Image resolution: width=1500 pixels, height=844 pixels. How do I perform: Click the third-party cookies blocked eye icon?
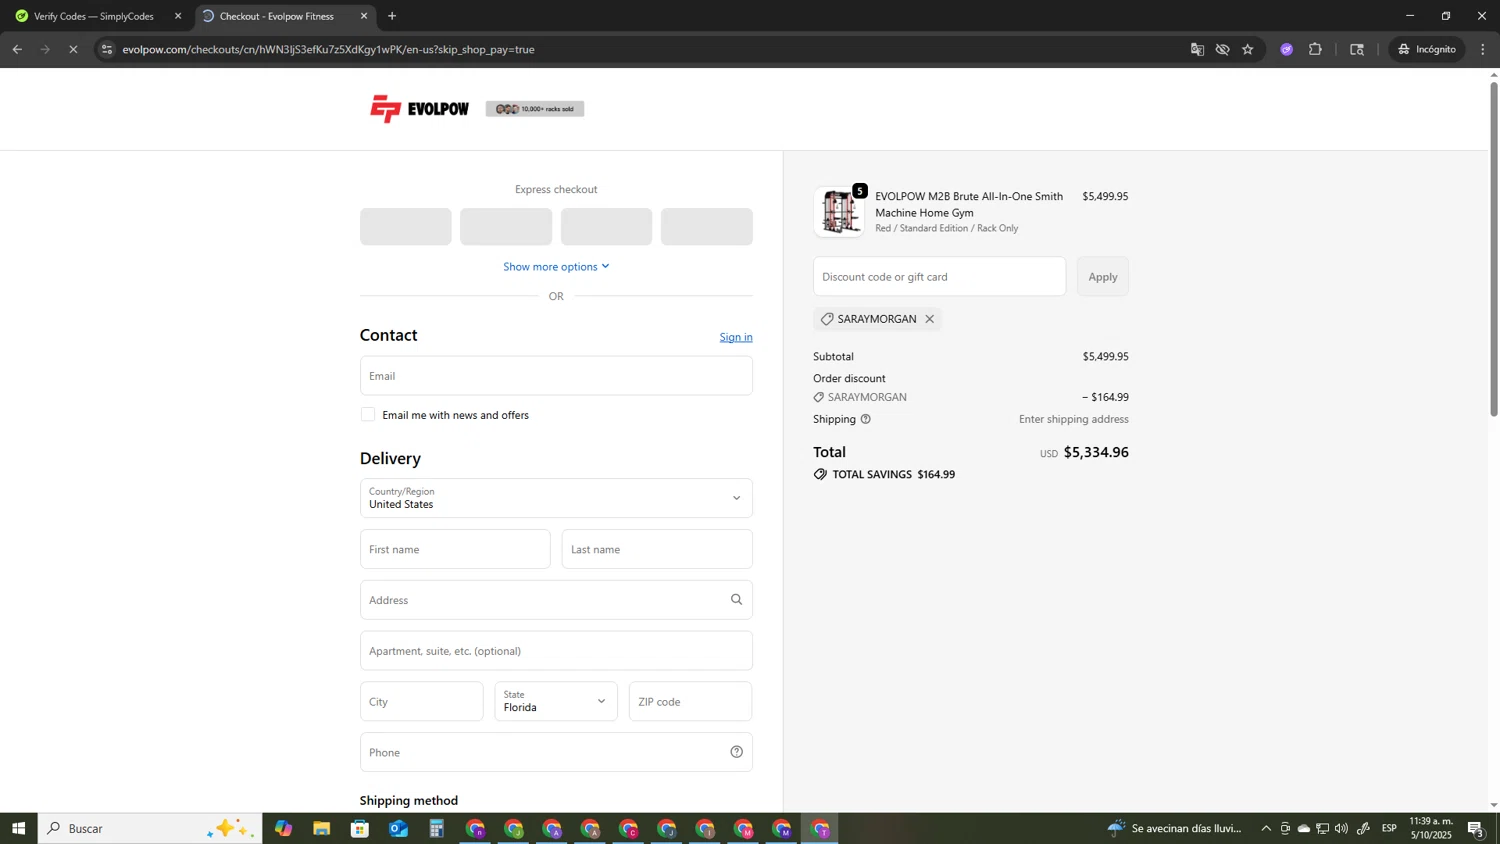pos(1222,49)
